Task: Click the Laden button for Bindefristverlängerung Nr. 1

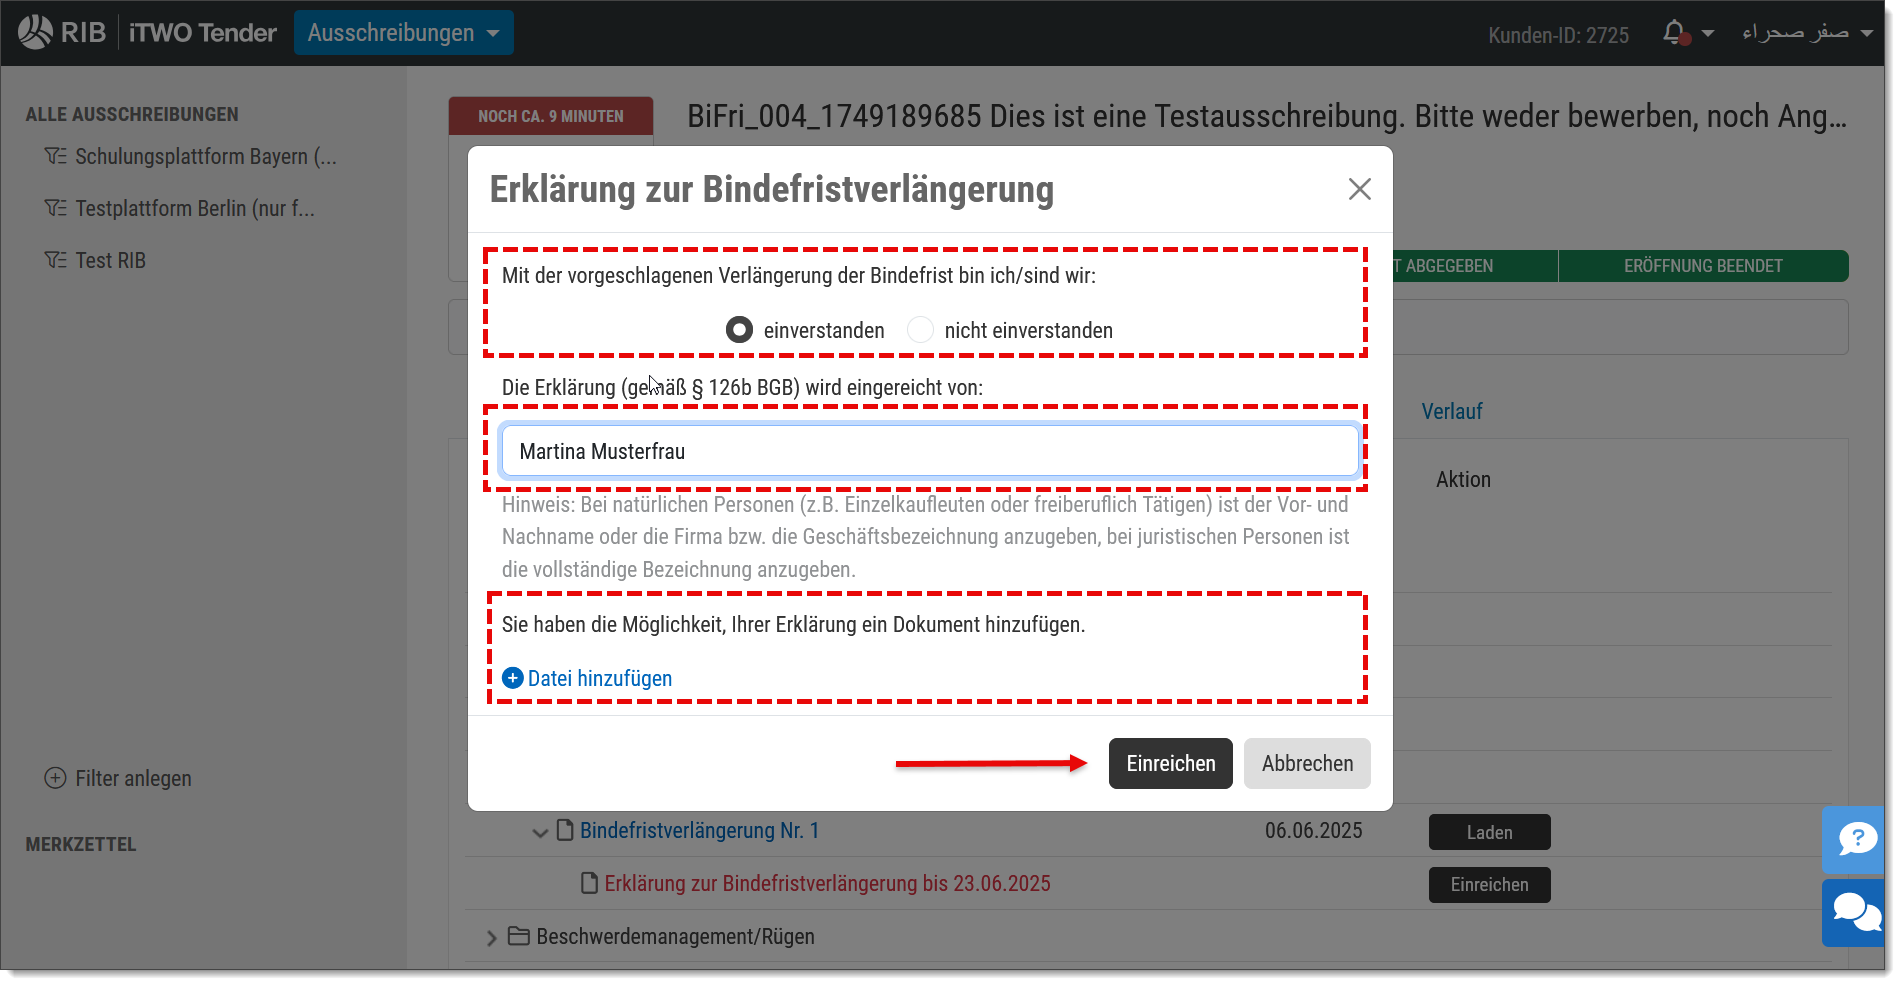Action: (1489, 832)
